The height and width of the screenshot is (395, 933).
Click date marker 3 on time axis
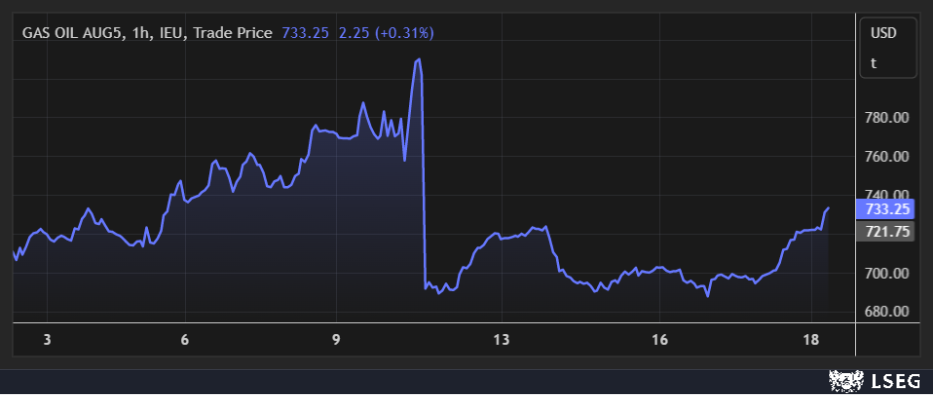47,340
